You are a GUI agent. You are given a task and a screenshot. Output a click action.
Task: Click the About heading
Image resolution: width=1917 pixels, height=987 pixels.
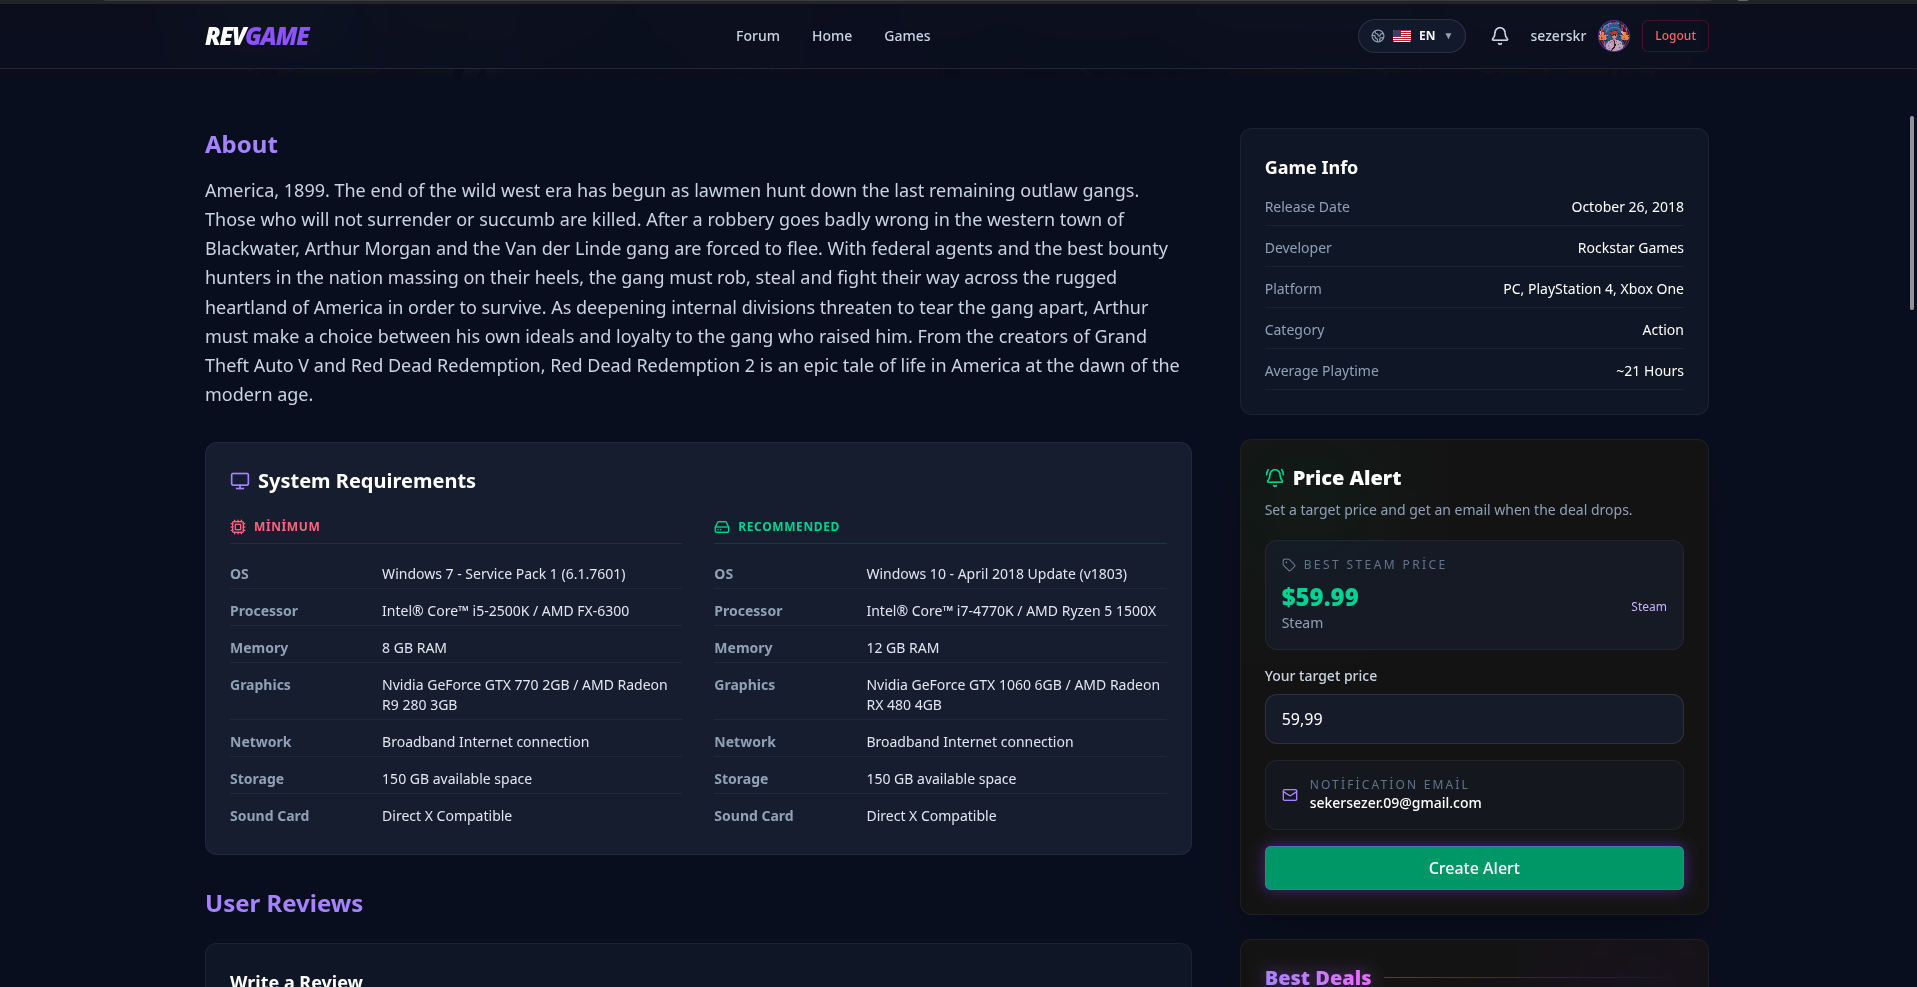tap(241, 145)
